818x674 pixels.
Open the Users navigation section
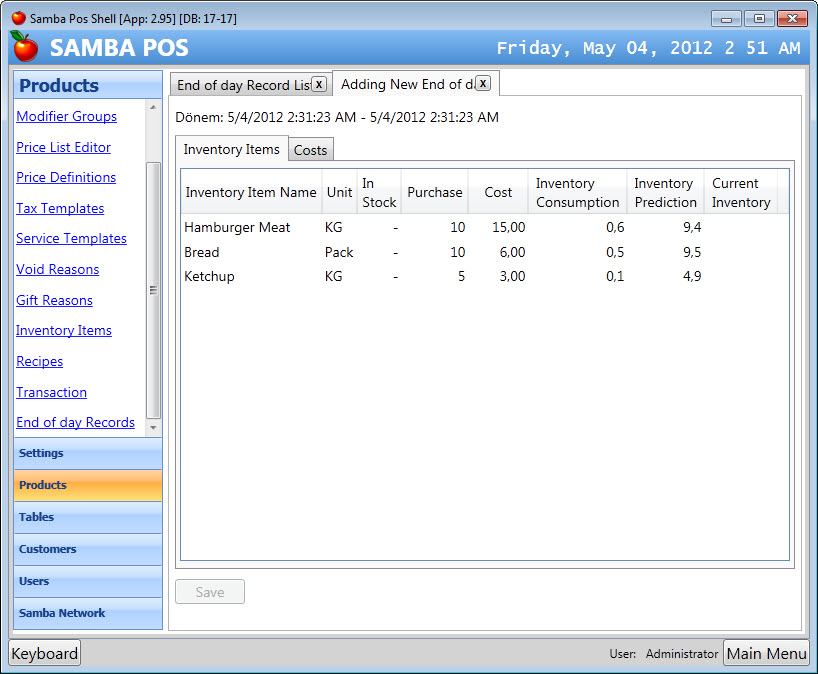88,581
